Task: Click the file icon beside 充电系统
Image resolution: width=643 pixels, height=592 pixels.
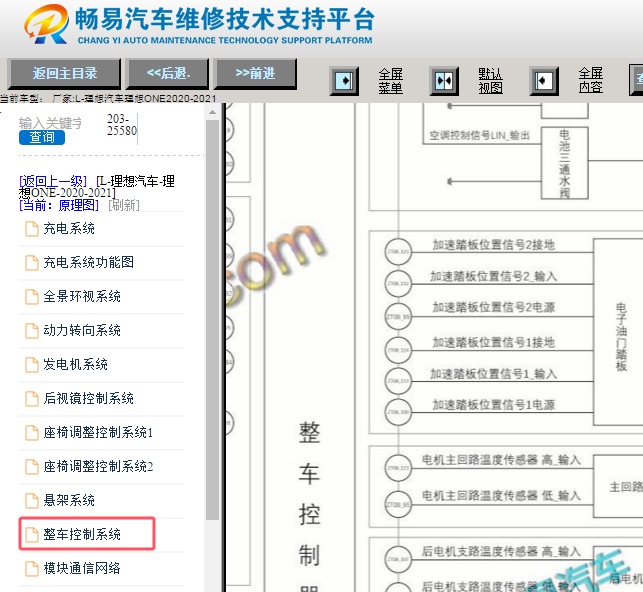Action: 32,229
